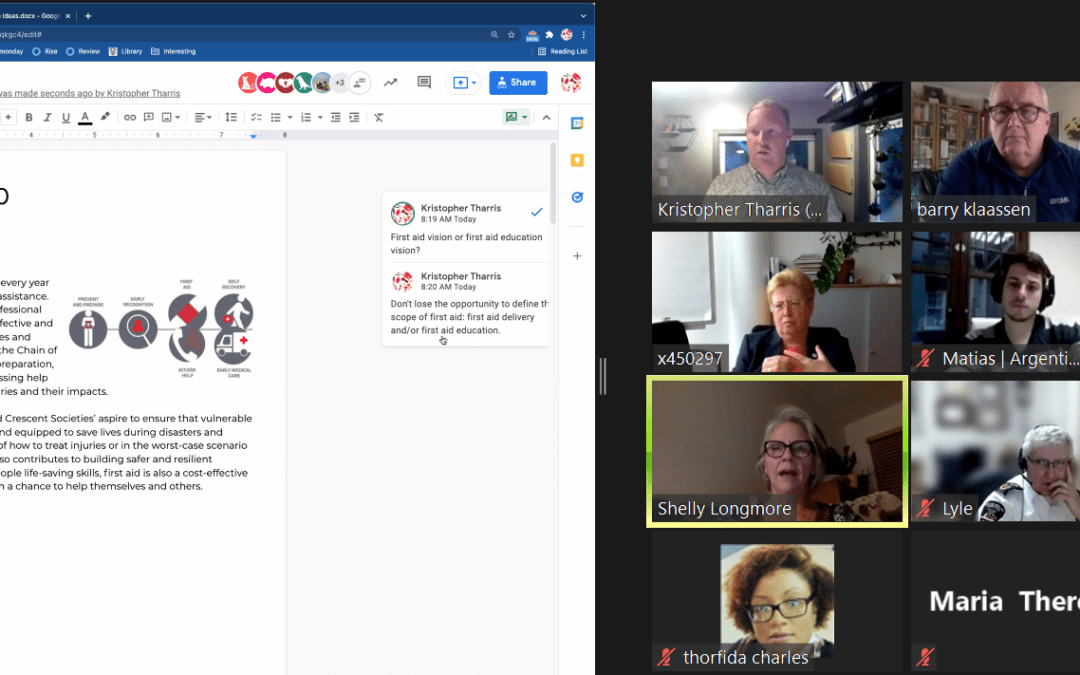Click the document vertical scrollbar
Image resolution: width=1080 pixels, height=675 pixels.
tap(552, 184)
